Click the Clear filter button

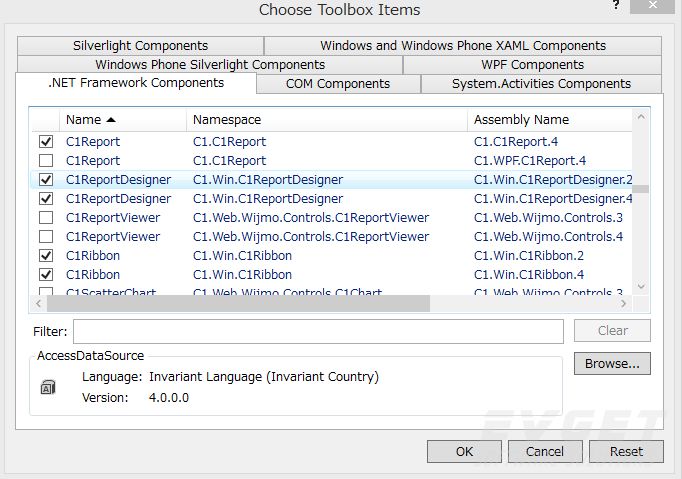[612, 331]
